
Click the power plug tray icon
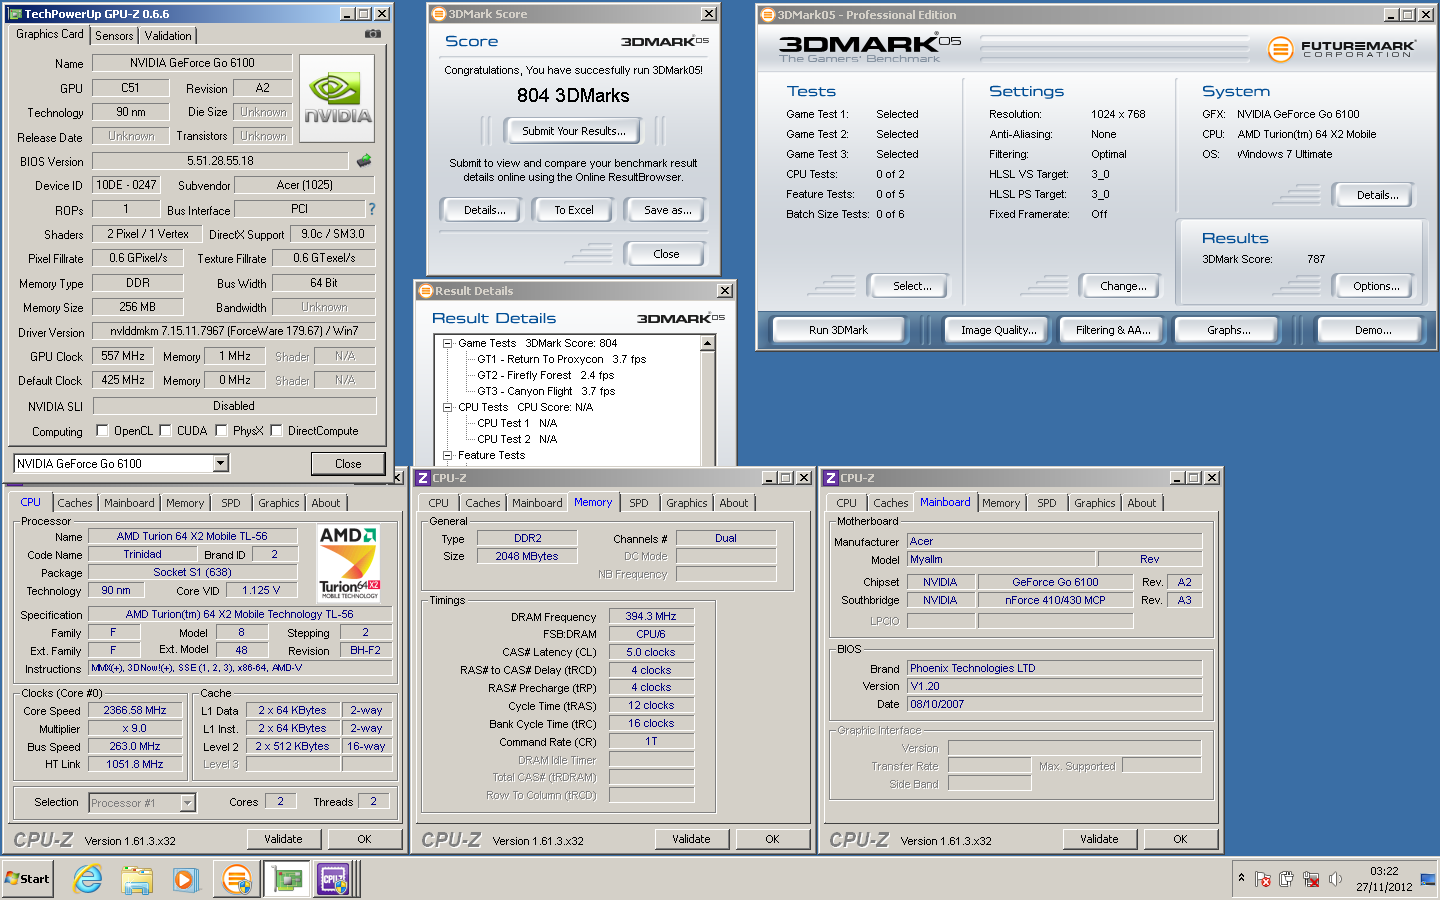(1286, 880)
